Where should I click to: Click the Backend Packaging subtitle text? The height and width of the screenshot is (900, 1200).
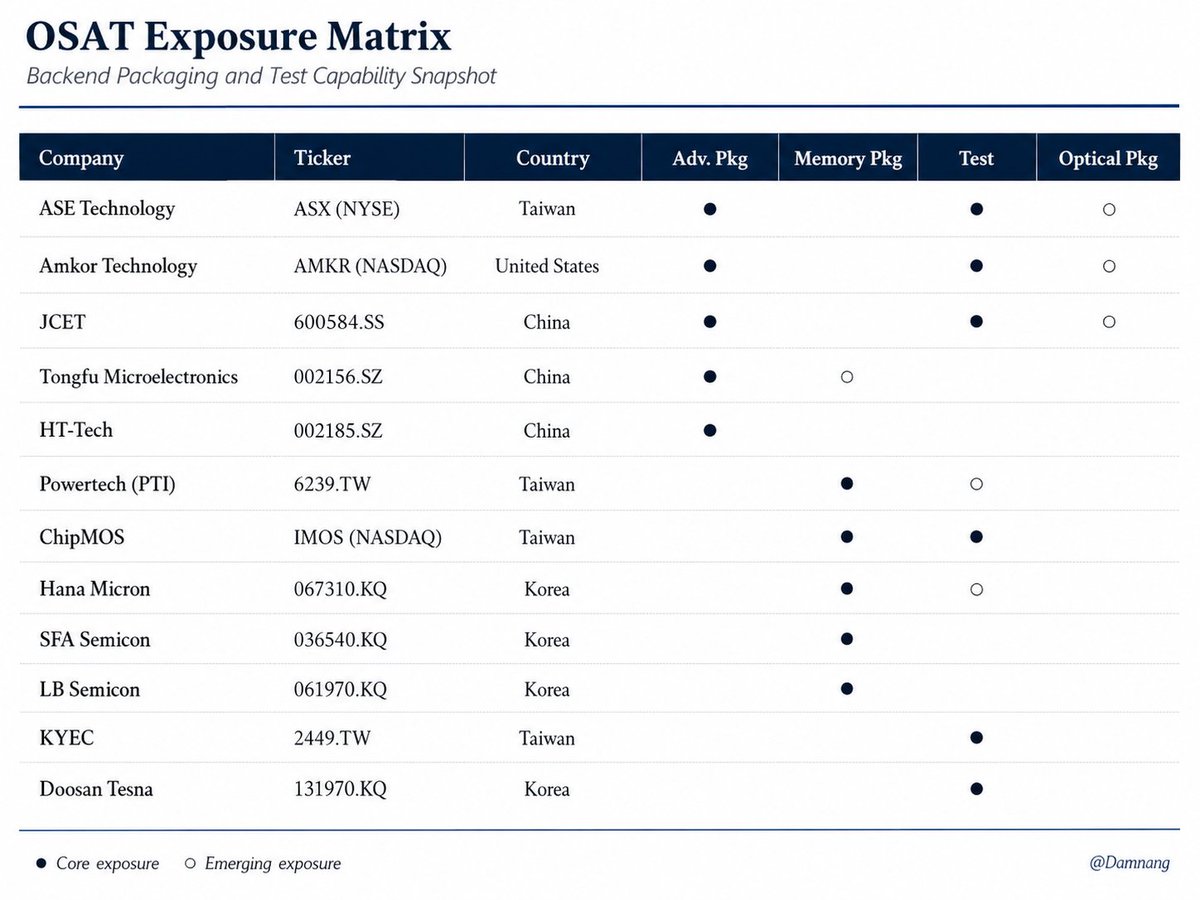pyautogui.click(x=261, y=77)
